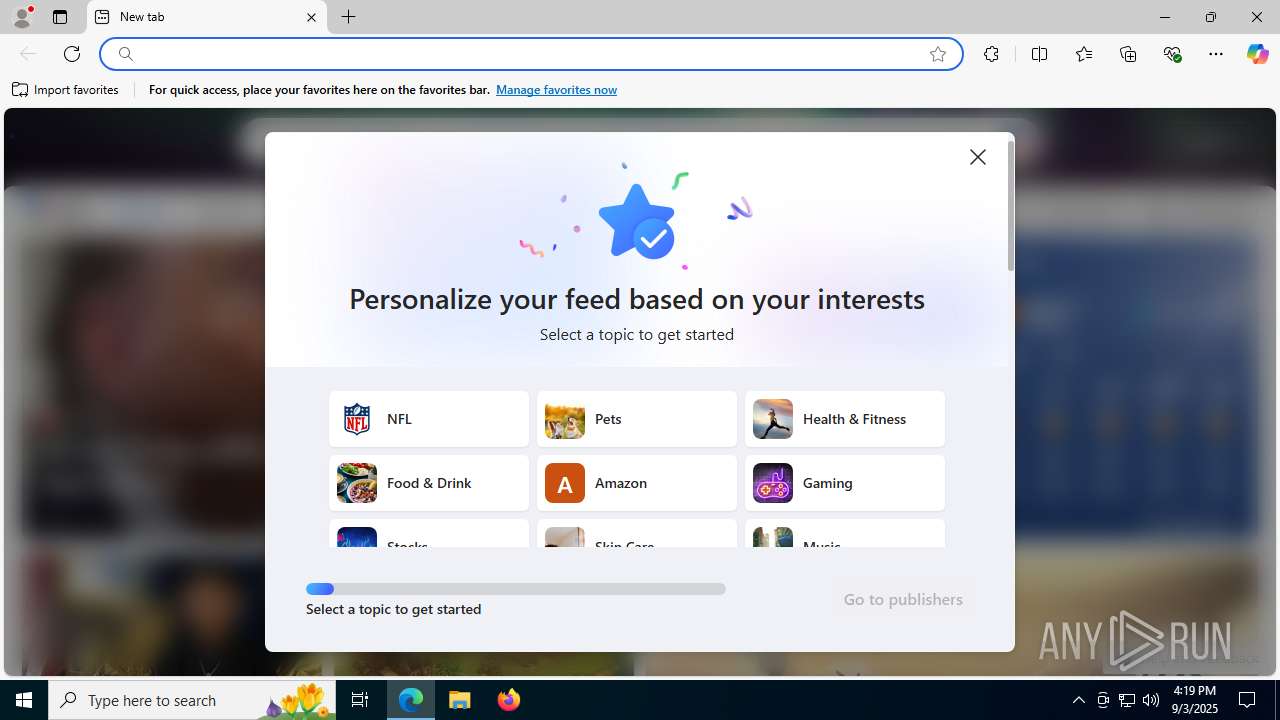This screenshot has width=1280, height=720.
Task: Open the tab actions menu icon
Action: pos(60,17)
